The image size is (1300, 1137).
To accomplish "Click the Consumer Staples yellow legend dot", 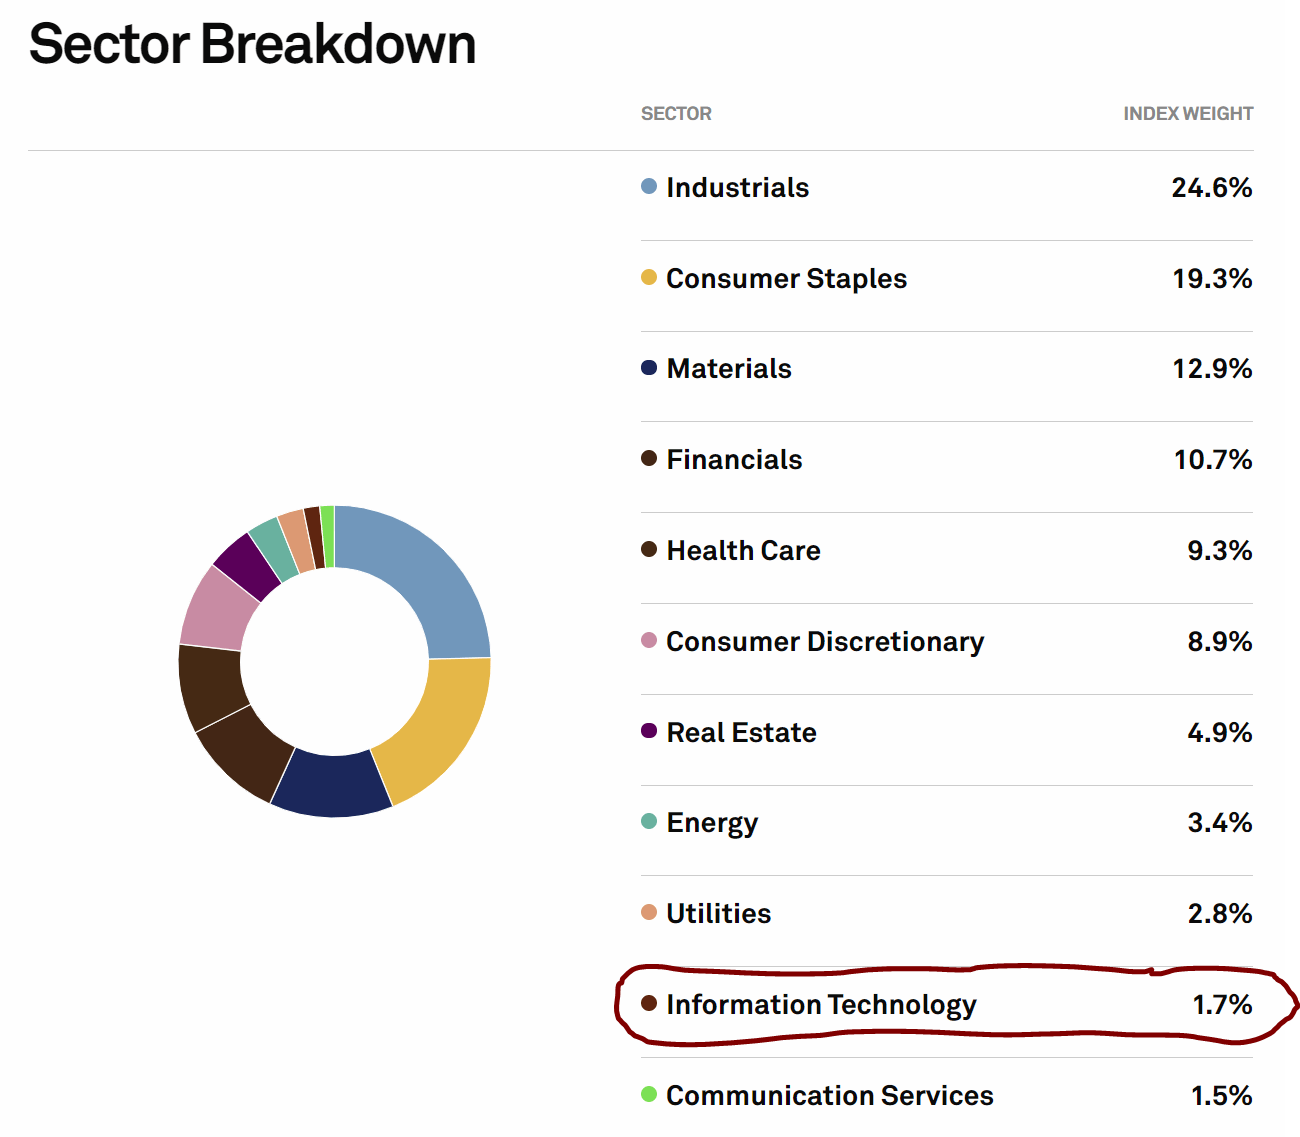I will [x=649, y=277].
